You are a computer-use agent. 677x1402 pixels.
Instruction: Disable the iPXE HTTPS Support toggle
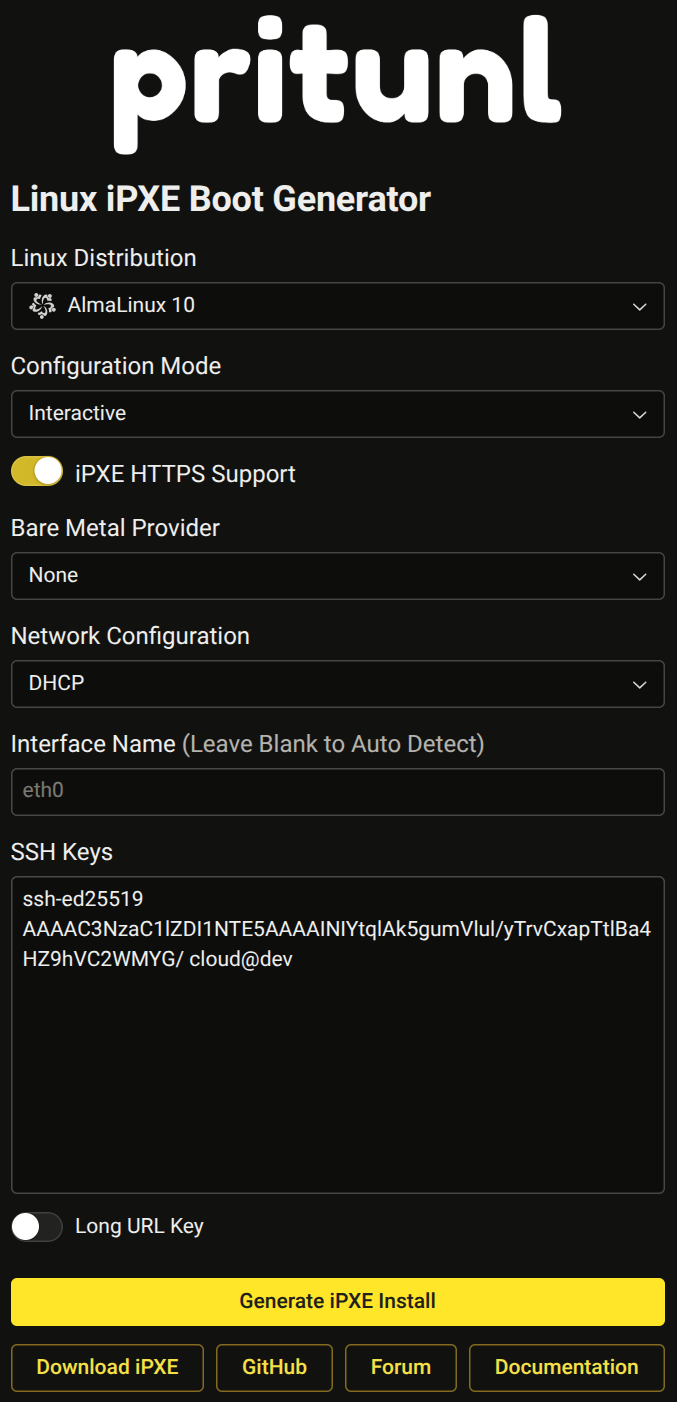tap(37, 472)
